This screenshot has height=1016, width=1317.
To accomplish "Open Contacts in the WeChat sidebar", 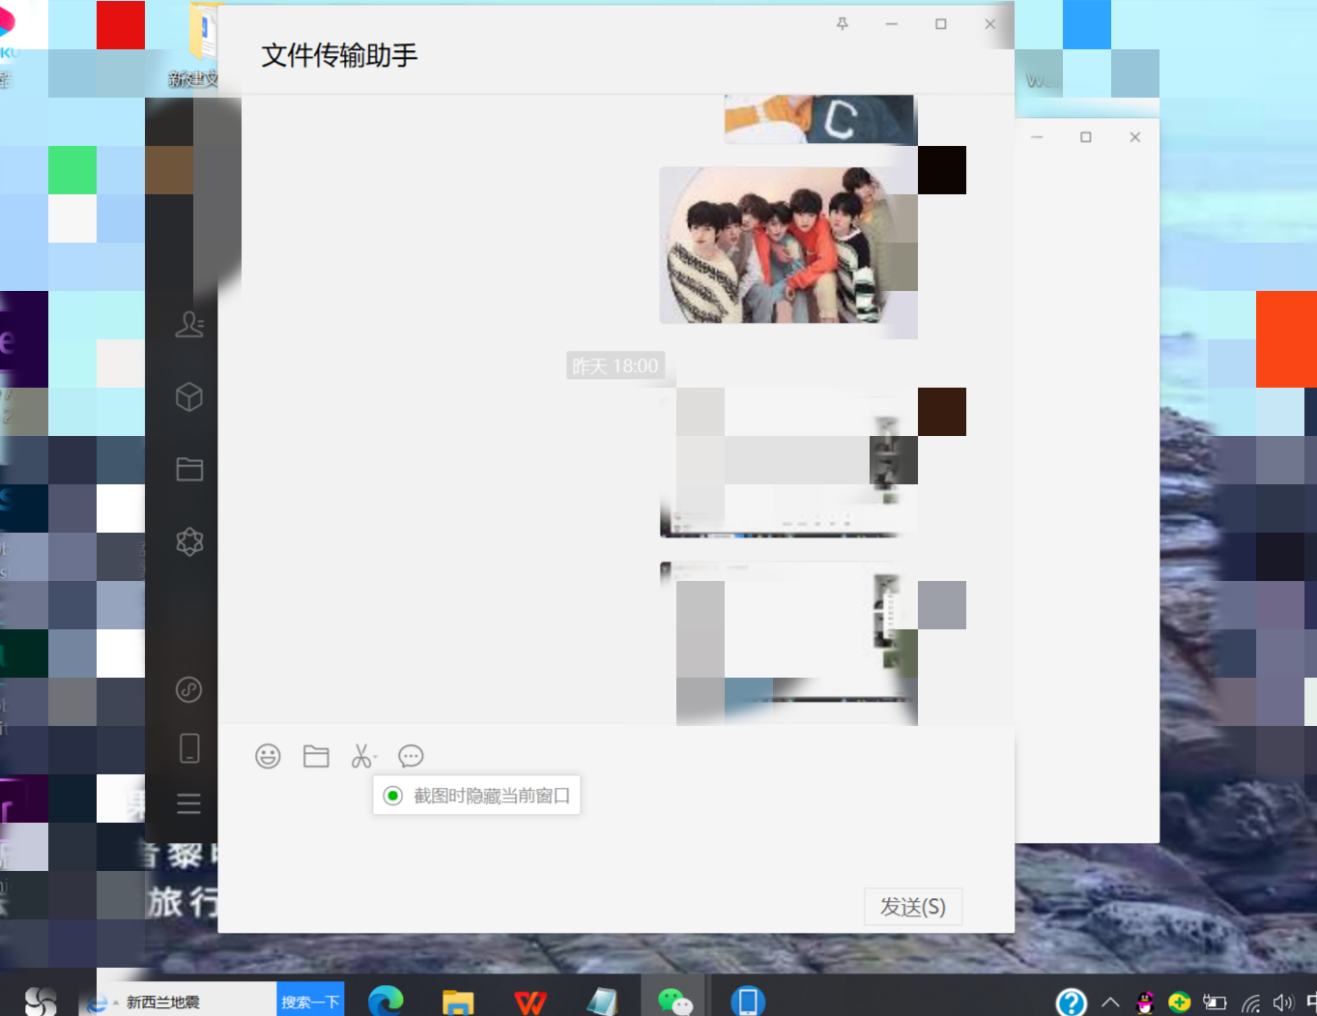I will point(189,324).
